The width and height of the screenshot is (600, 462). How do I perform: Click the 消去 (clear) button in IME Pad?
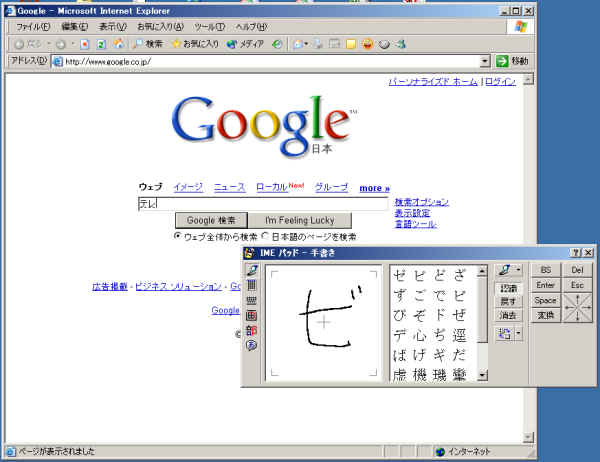tap(509, 315)
